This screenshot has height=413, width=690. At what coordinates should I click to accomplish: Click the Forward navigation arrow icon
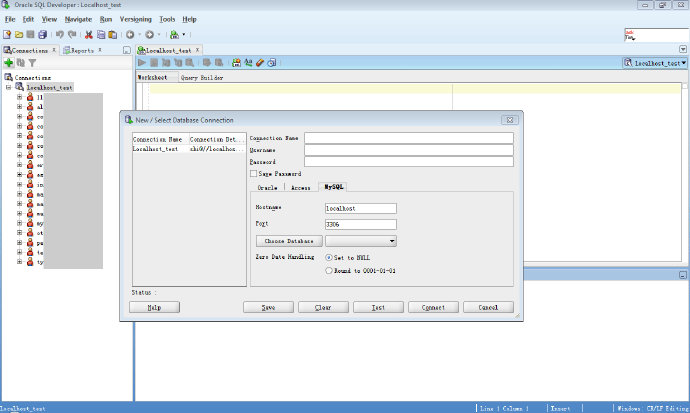pyautogui.click(x=150, y=34)
